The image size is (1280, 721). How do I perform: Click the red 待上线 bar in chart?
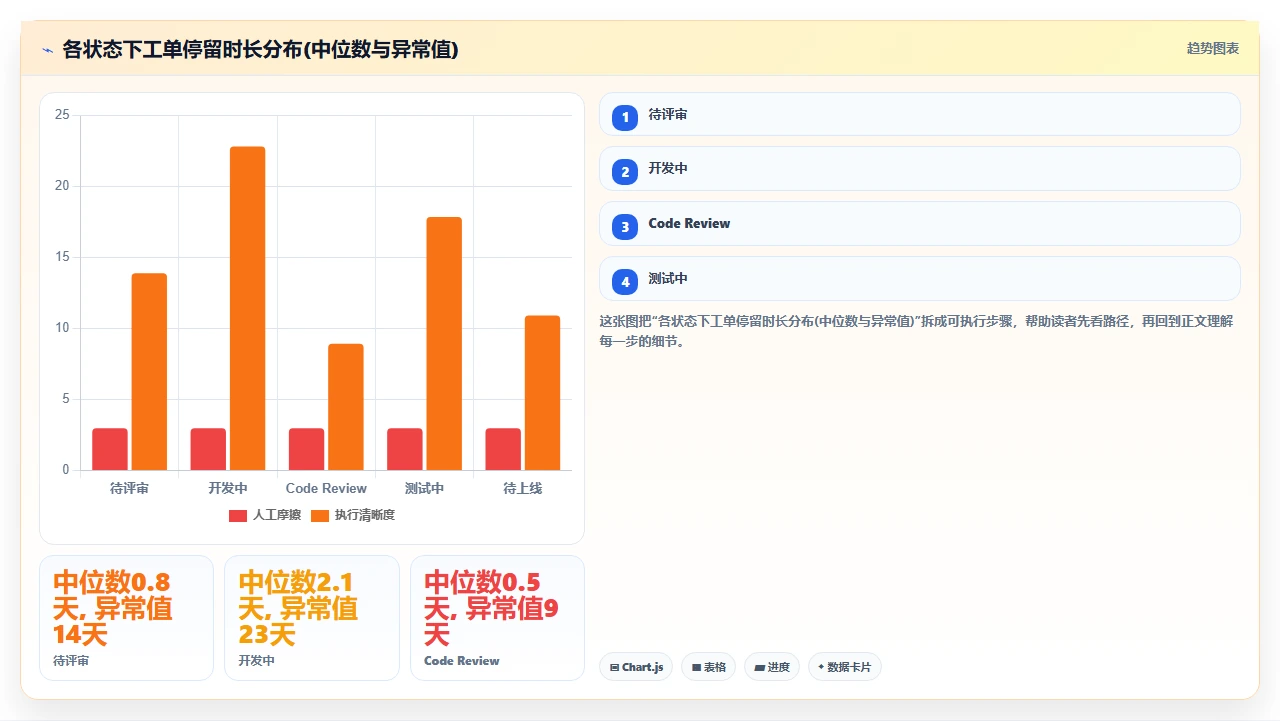tap(503, 449)
